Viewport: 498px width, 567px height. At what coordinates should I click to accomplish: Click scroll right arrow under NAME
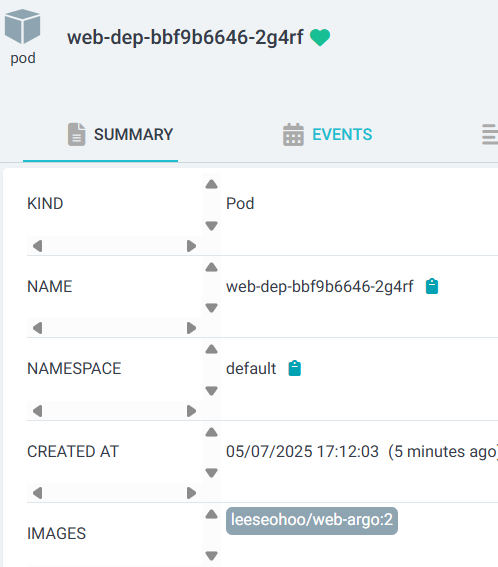point(191,328)
